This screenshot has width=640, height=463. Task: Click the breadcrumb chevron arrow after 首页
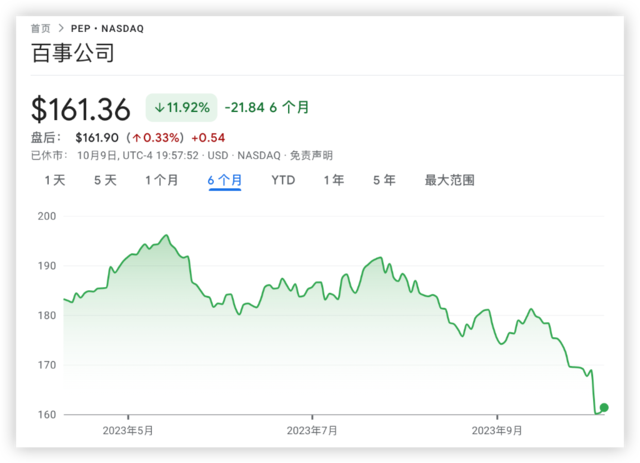click(61, 28)
